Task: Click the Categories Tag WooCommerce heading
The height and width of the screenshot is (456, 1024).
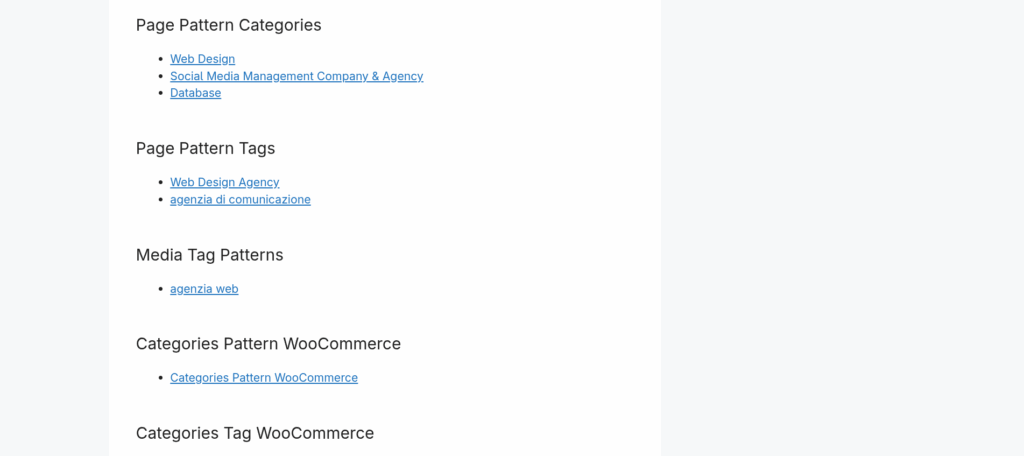Action: [255, 433]
